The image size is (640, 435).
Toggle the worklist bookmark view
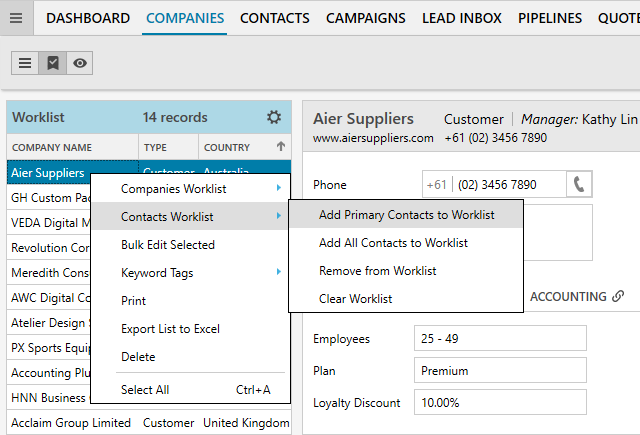click(x=53, y=62)
